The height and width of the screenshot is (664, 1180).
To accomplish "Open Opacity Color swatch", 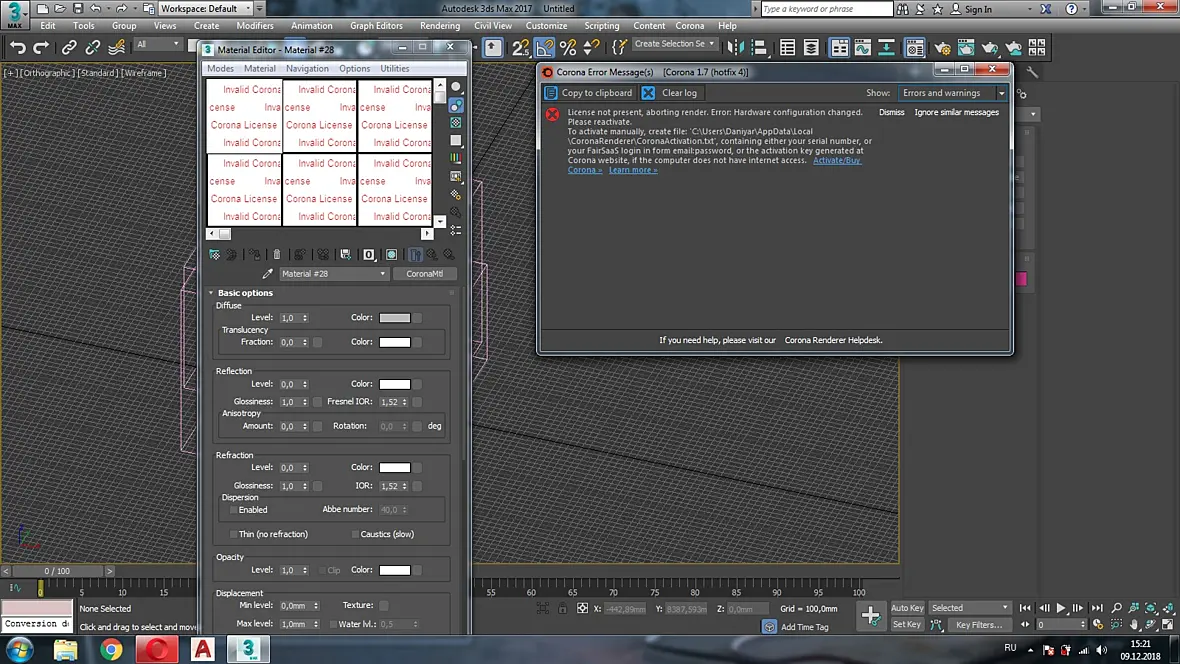I will pos(394,570).
